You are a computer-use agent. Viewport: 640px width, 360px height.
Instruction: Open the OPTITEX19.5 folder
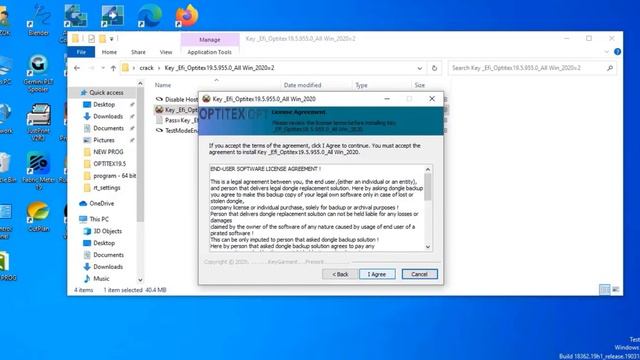pyautogui.click(x=104, y=164)
